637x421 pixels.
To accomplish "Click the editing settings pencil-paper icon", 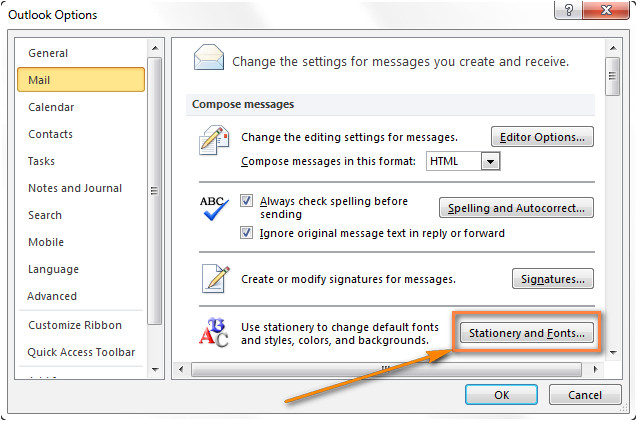I will click(x=214, y=143).
